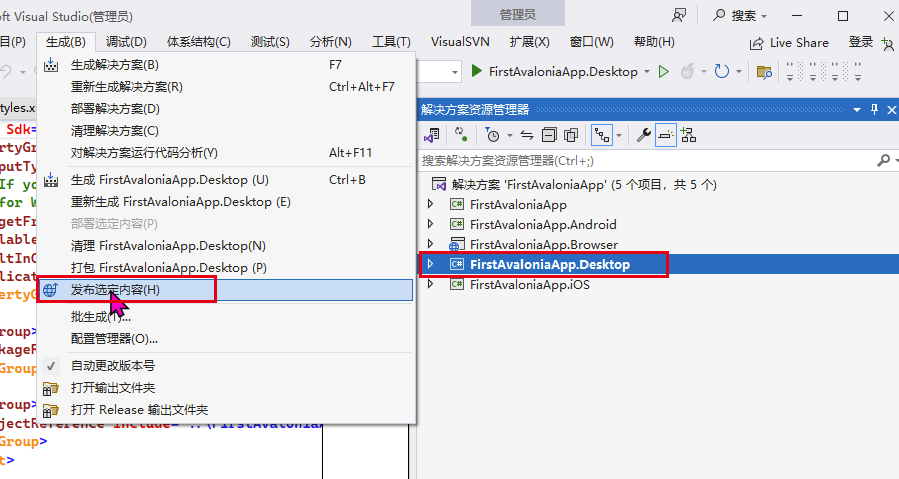Click search magnifier in Solution Explorer

tap(883, 161)
